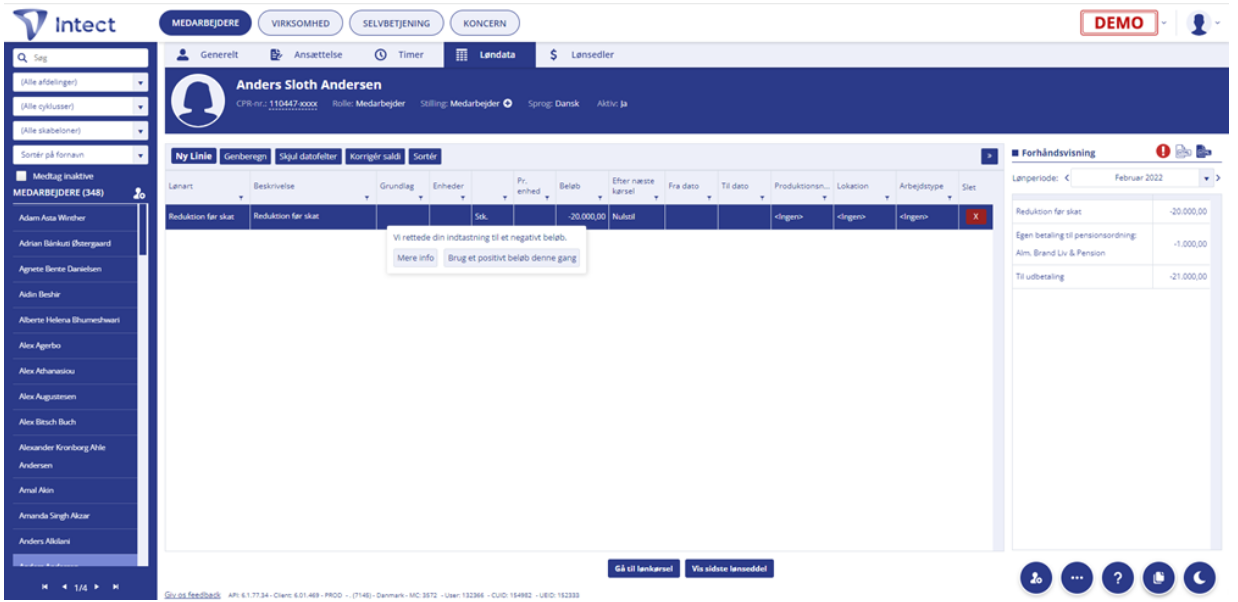Screen dimensions: 1238x602
Task: Click Brug et positivt beløb denne gang
Action: tap(511, 258)
